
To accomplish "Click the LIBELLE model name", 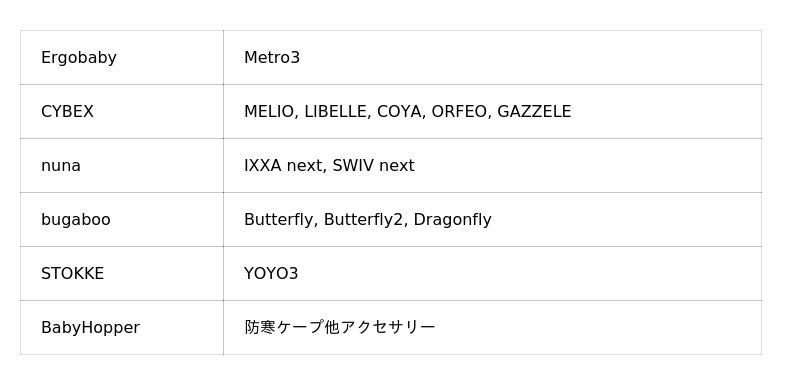I will pos(337,112).
